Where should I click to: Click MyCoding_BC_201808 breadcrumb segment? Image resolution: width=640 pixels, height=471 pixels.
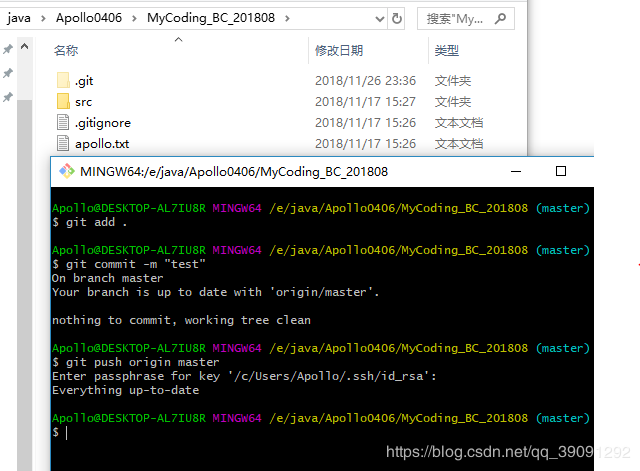pyautogui.click(x=211, y=18)
